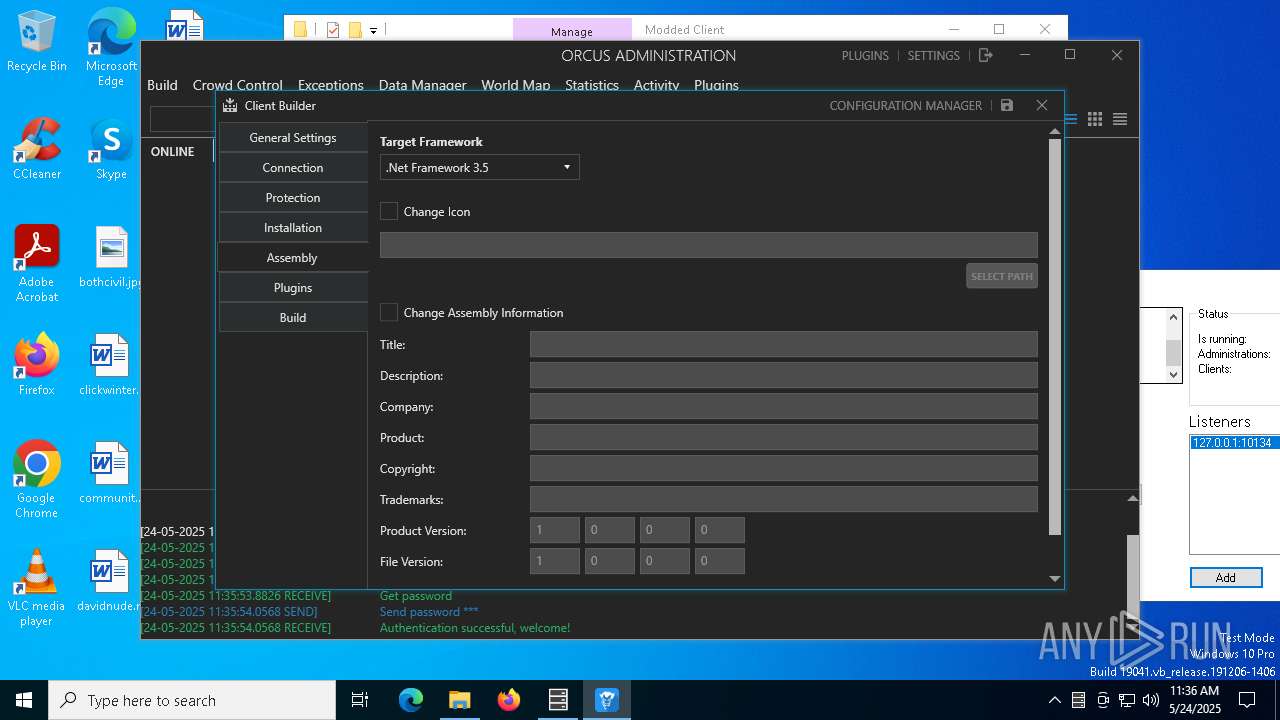
Task: Click the Client Builder window icon
Action: coord(230,105)
